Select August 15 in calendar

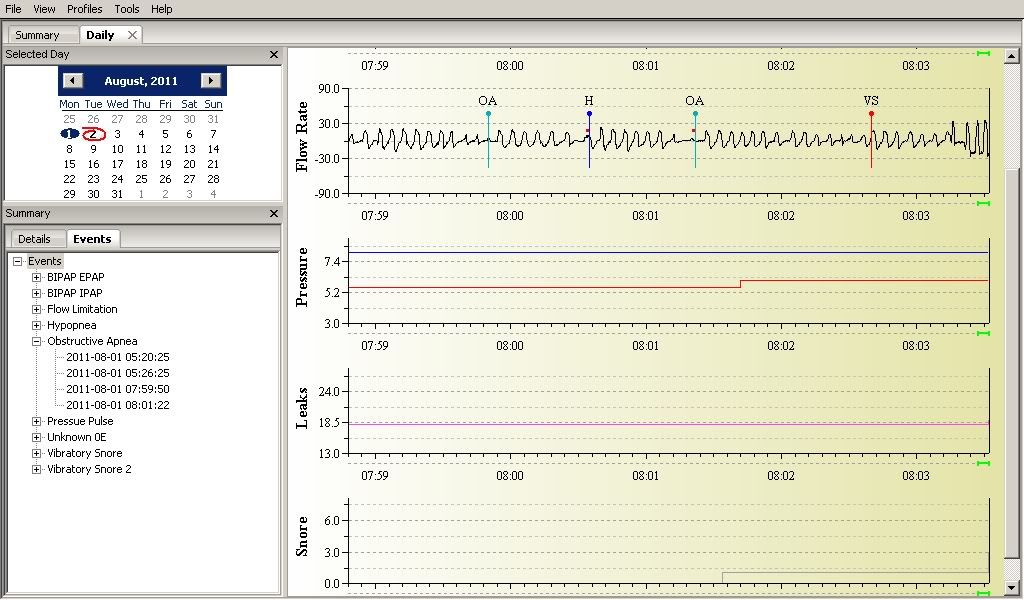(x=69, y=164)
